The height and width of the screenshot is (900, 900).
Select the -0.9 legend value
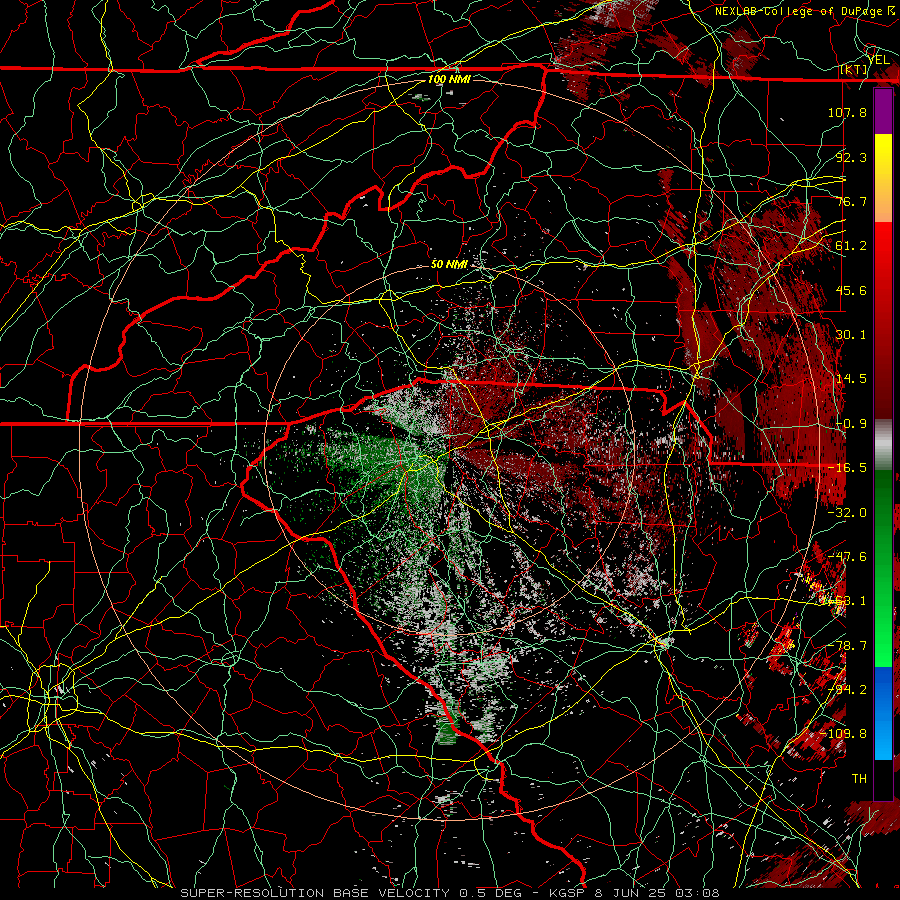coord(851,424)
